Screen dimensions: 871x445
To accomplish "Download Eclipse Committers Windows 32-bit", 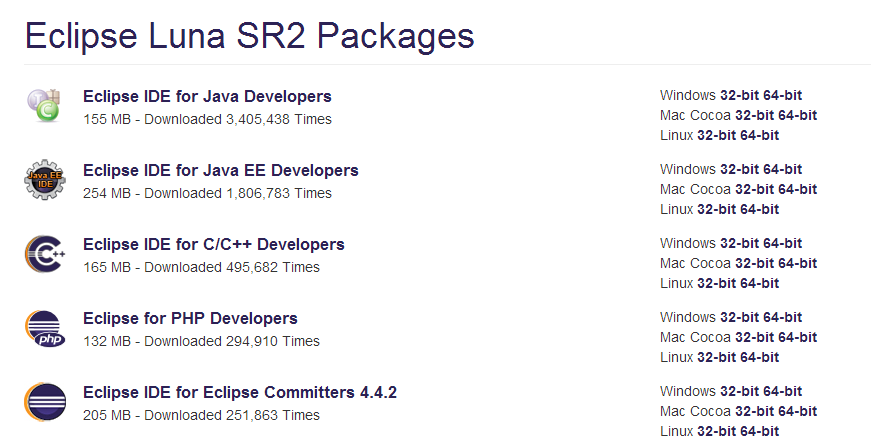I will pyautogui.click(x=739, y=391).
